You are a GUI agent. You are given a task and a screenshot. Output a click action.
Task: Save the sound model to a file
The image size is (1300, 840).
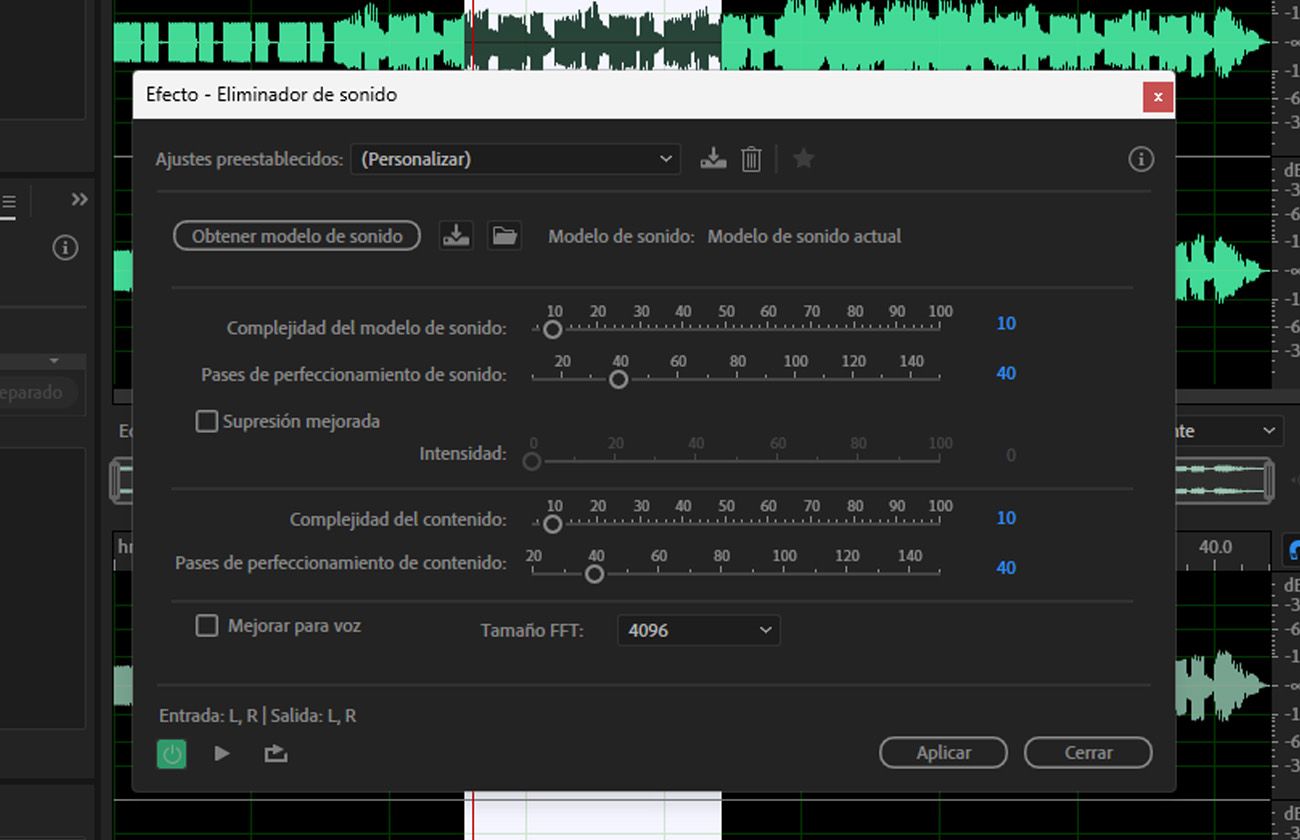tap(455, 235)
